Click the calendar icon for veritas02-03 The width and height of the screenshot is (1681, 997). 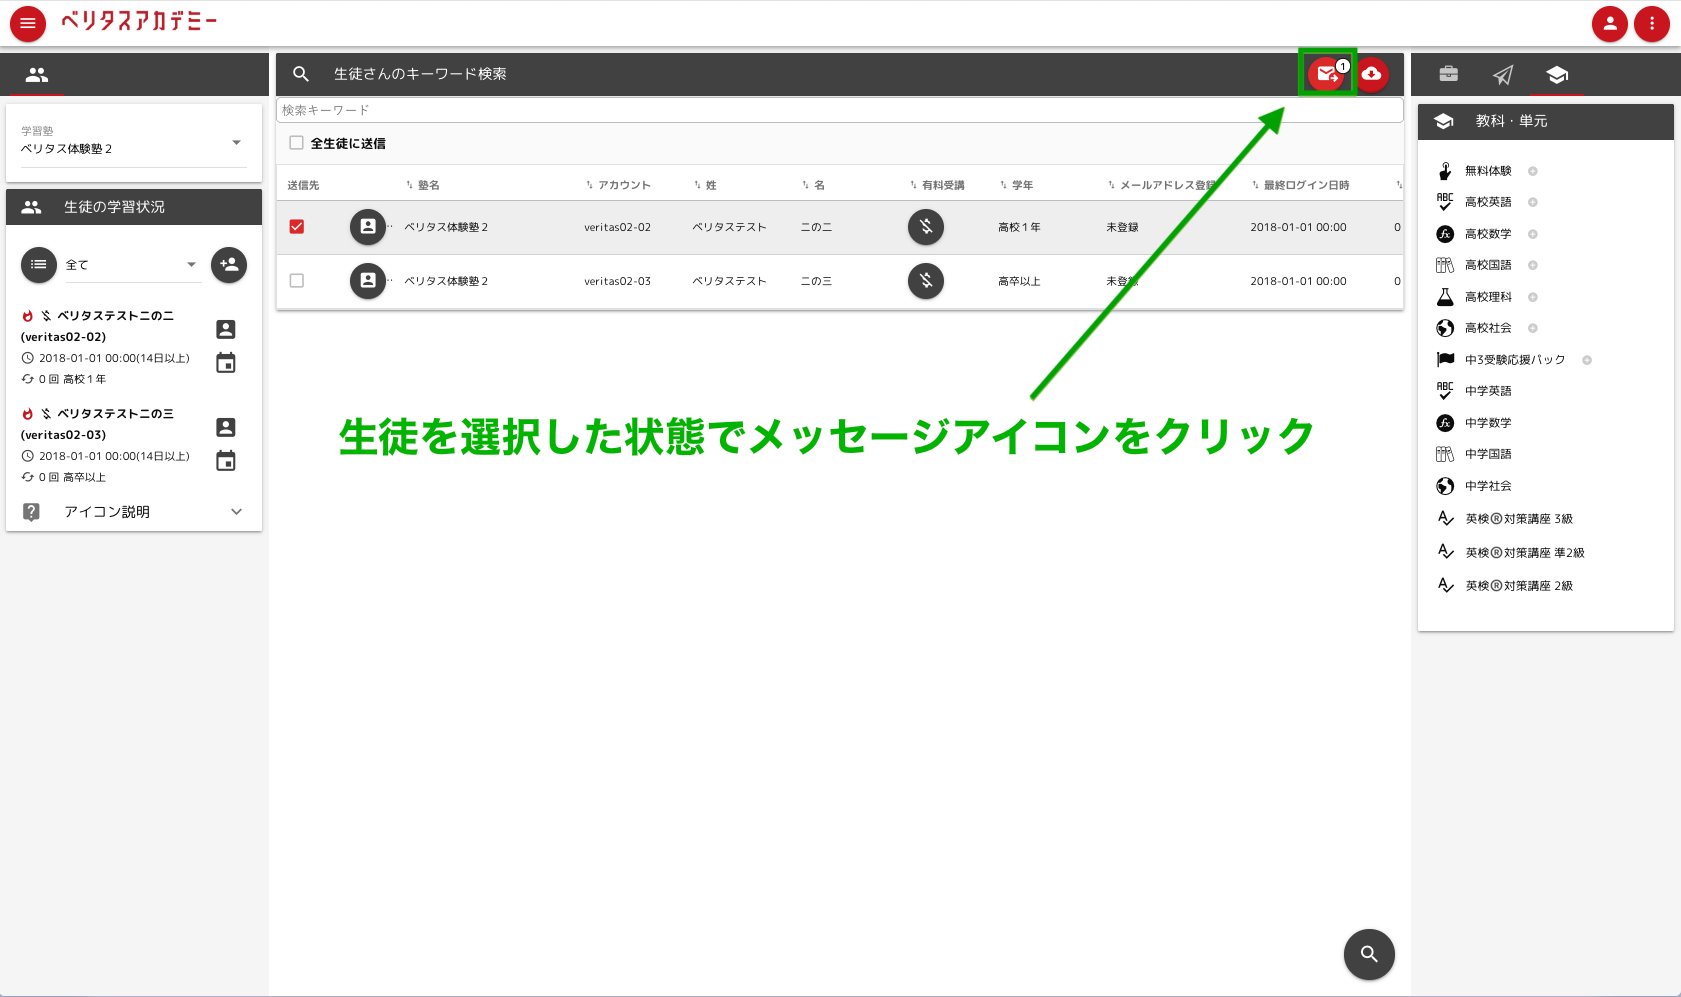click(227, 461)
